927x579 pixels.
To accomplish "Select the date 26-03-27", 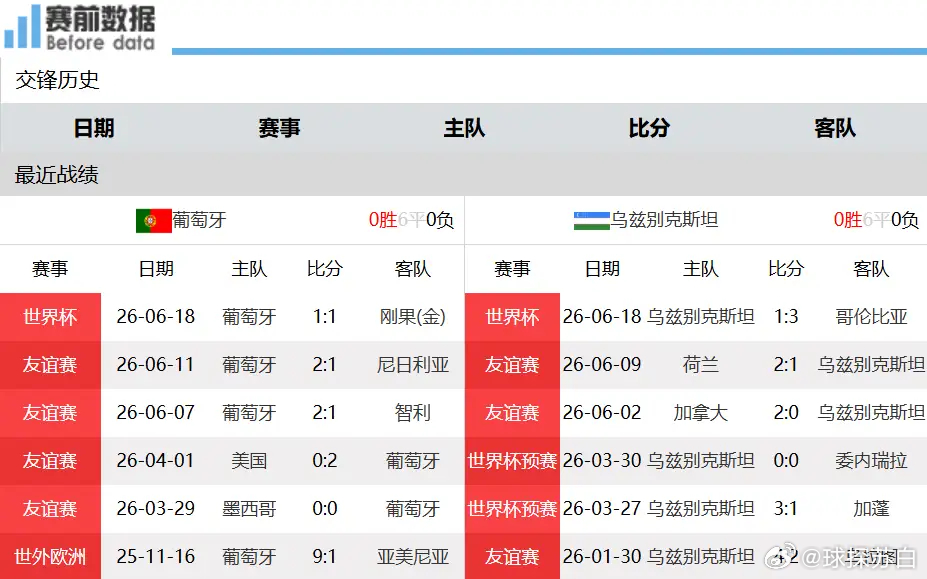I will point(602,509).
